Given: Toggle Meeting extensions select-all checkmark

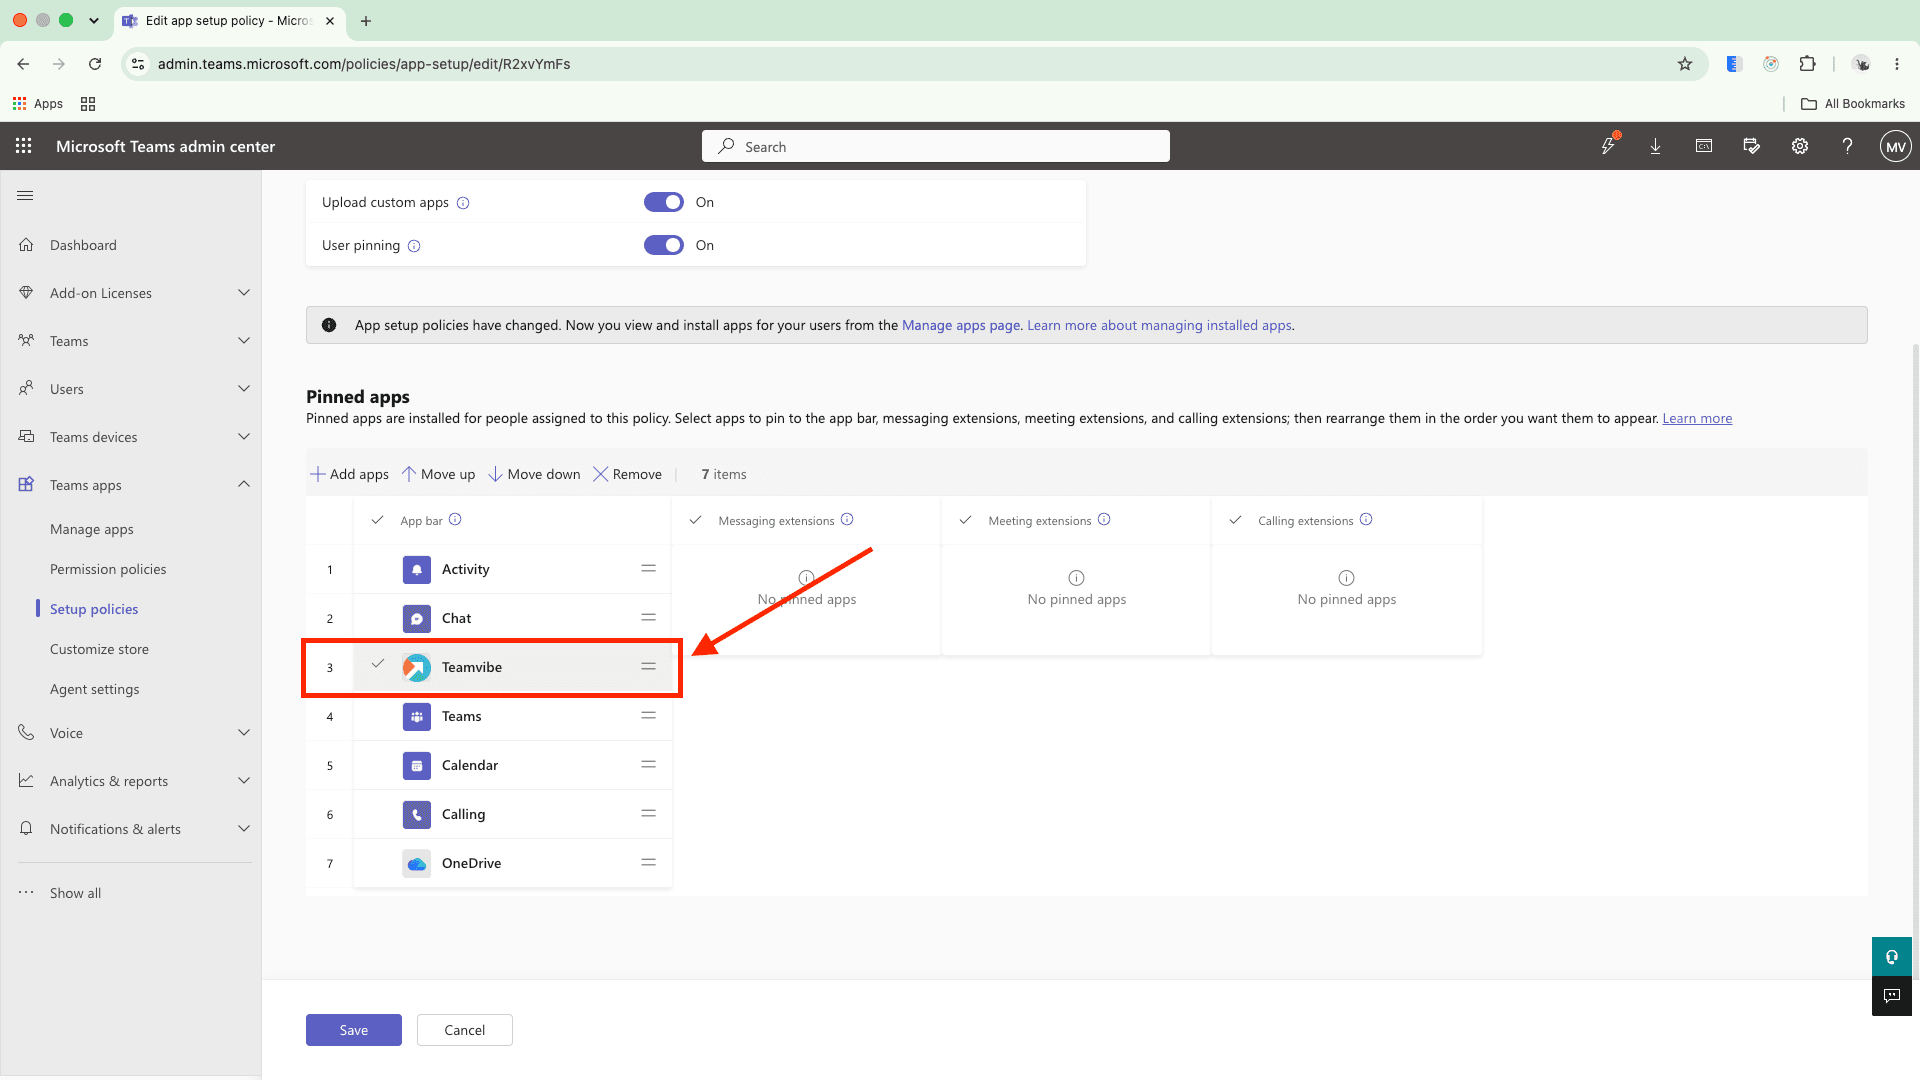Looking at the screenshot, I should coord(966,520).
